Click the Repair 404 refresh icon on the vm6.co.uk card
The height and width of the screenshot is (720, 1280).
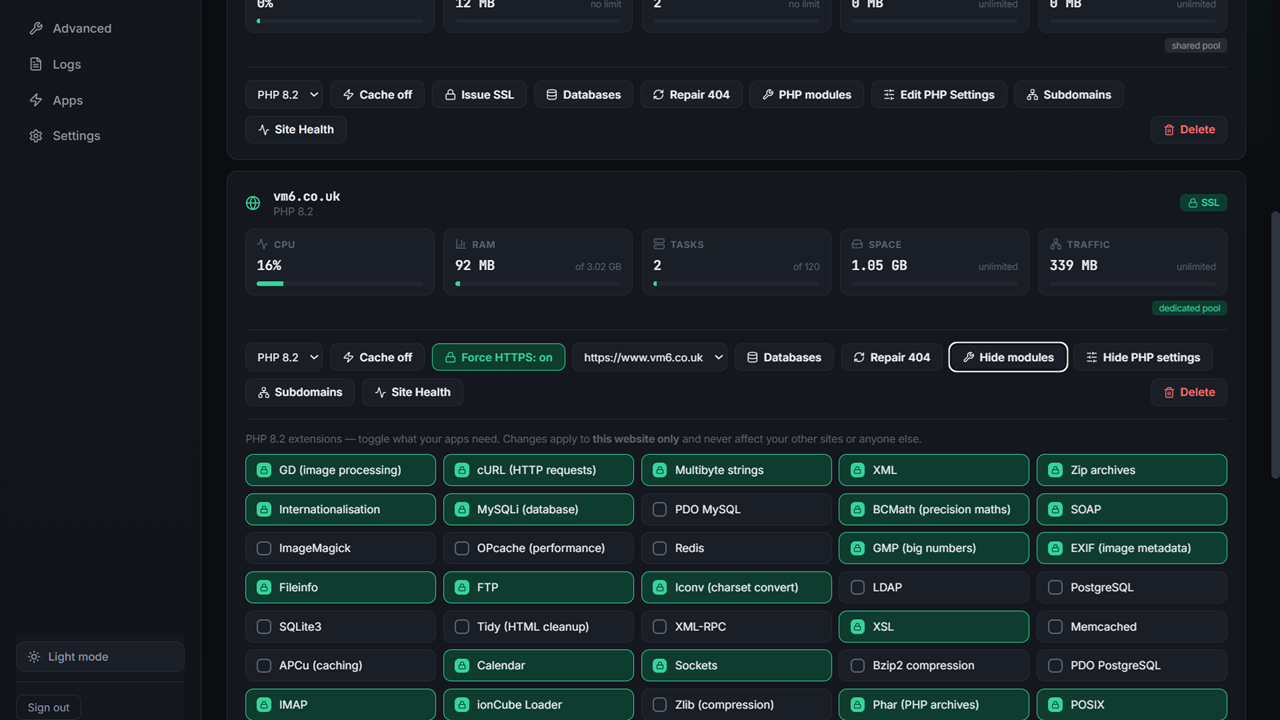click(x=859, y=357)
